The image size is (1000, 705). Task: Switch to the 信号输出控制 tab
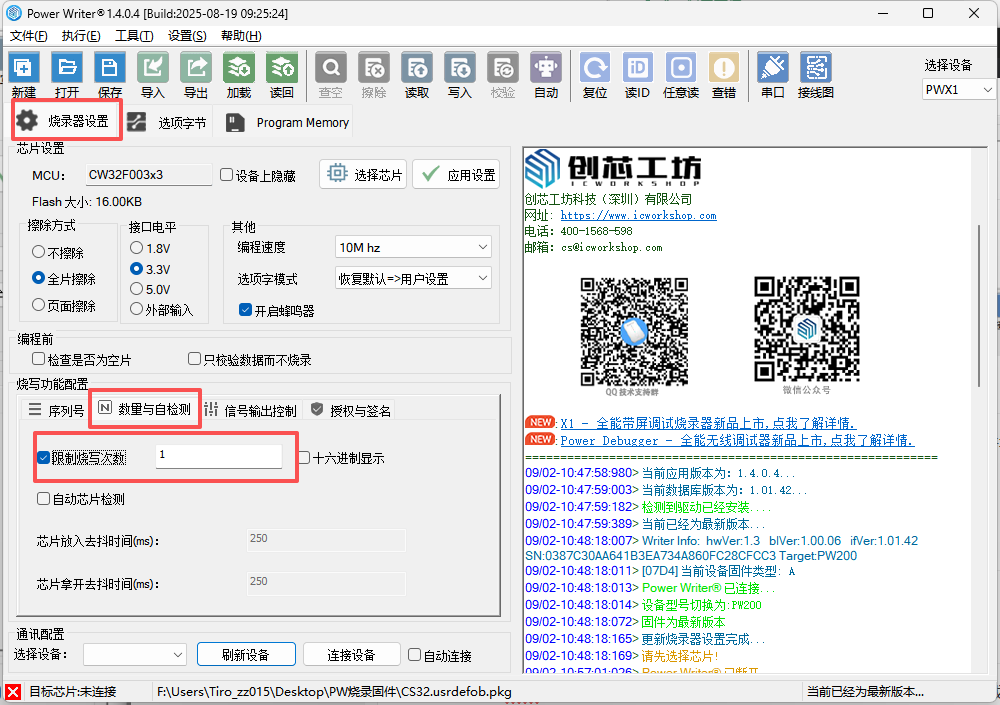point(251,410)
